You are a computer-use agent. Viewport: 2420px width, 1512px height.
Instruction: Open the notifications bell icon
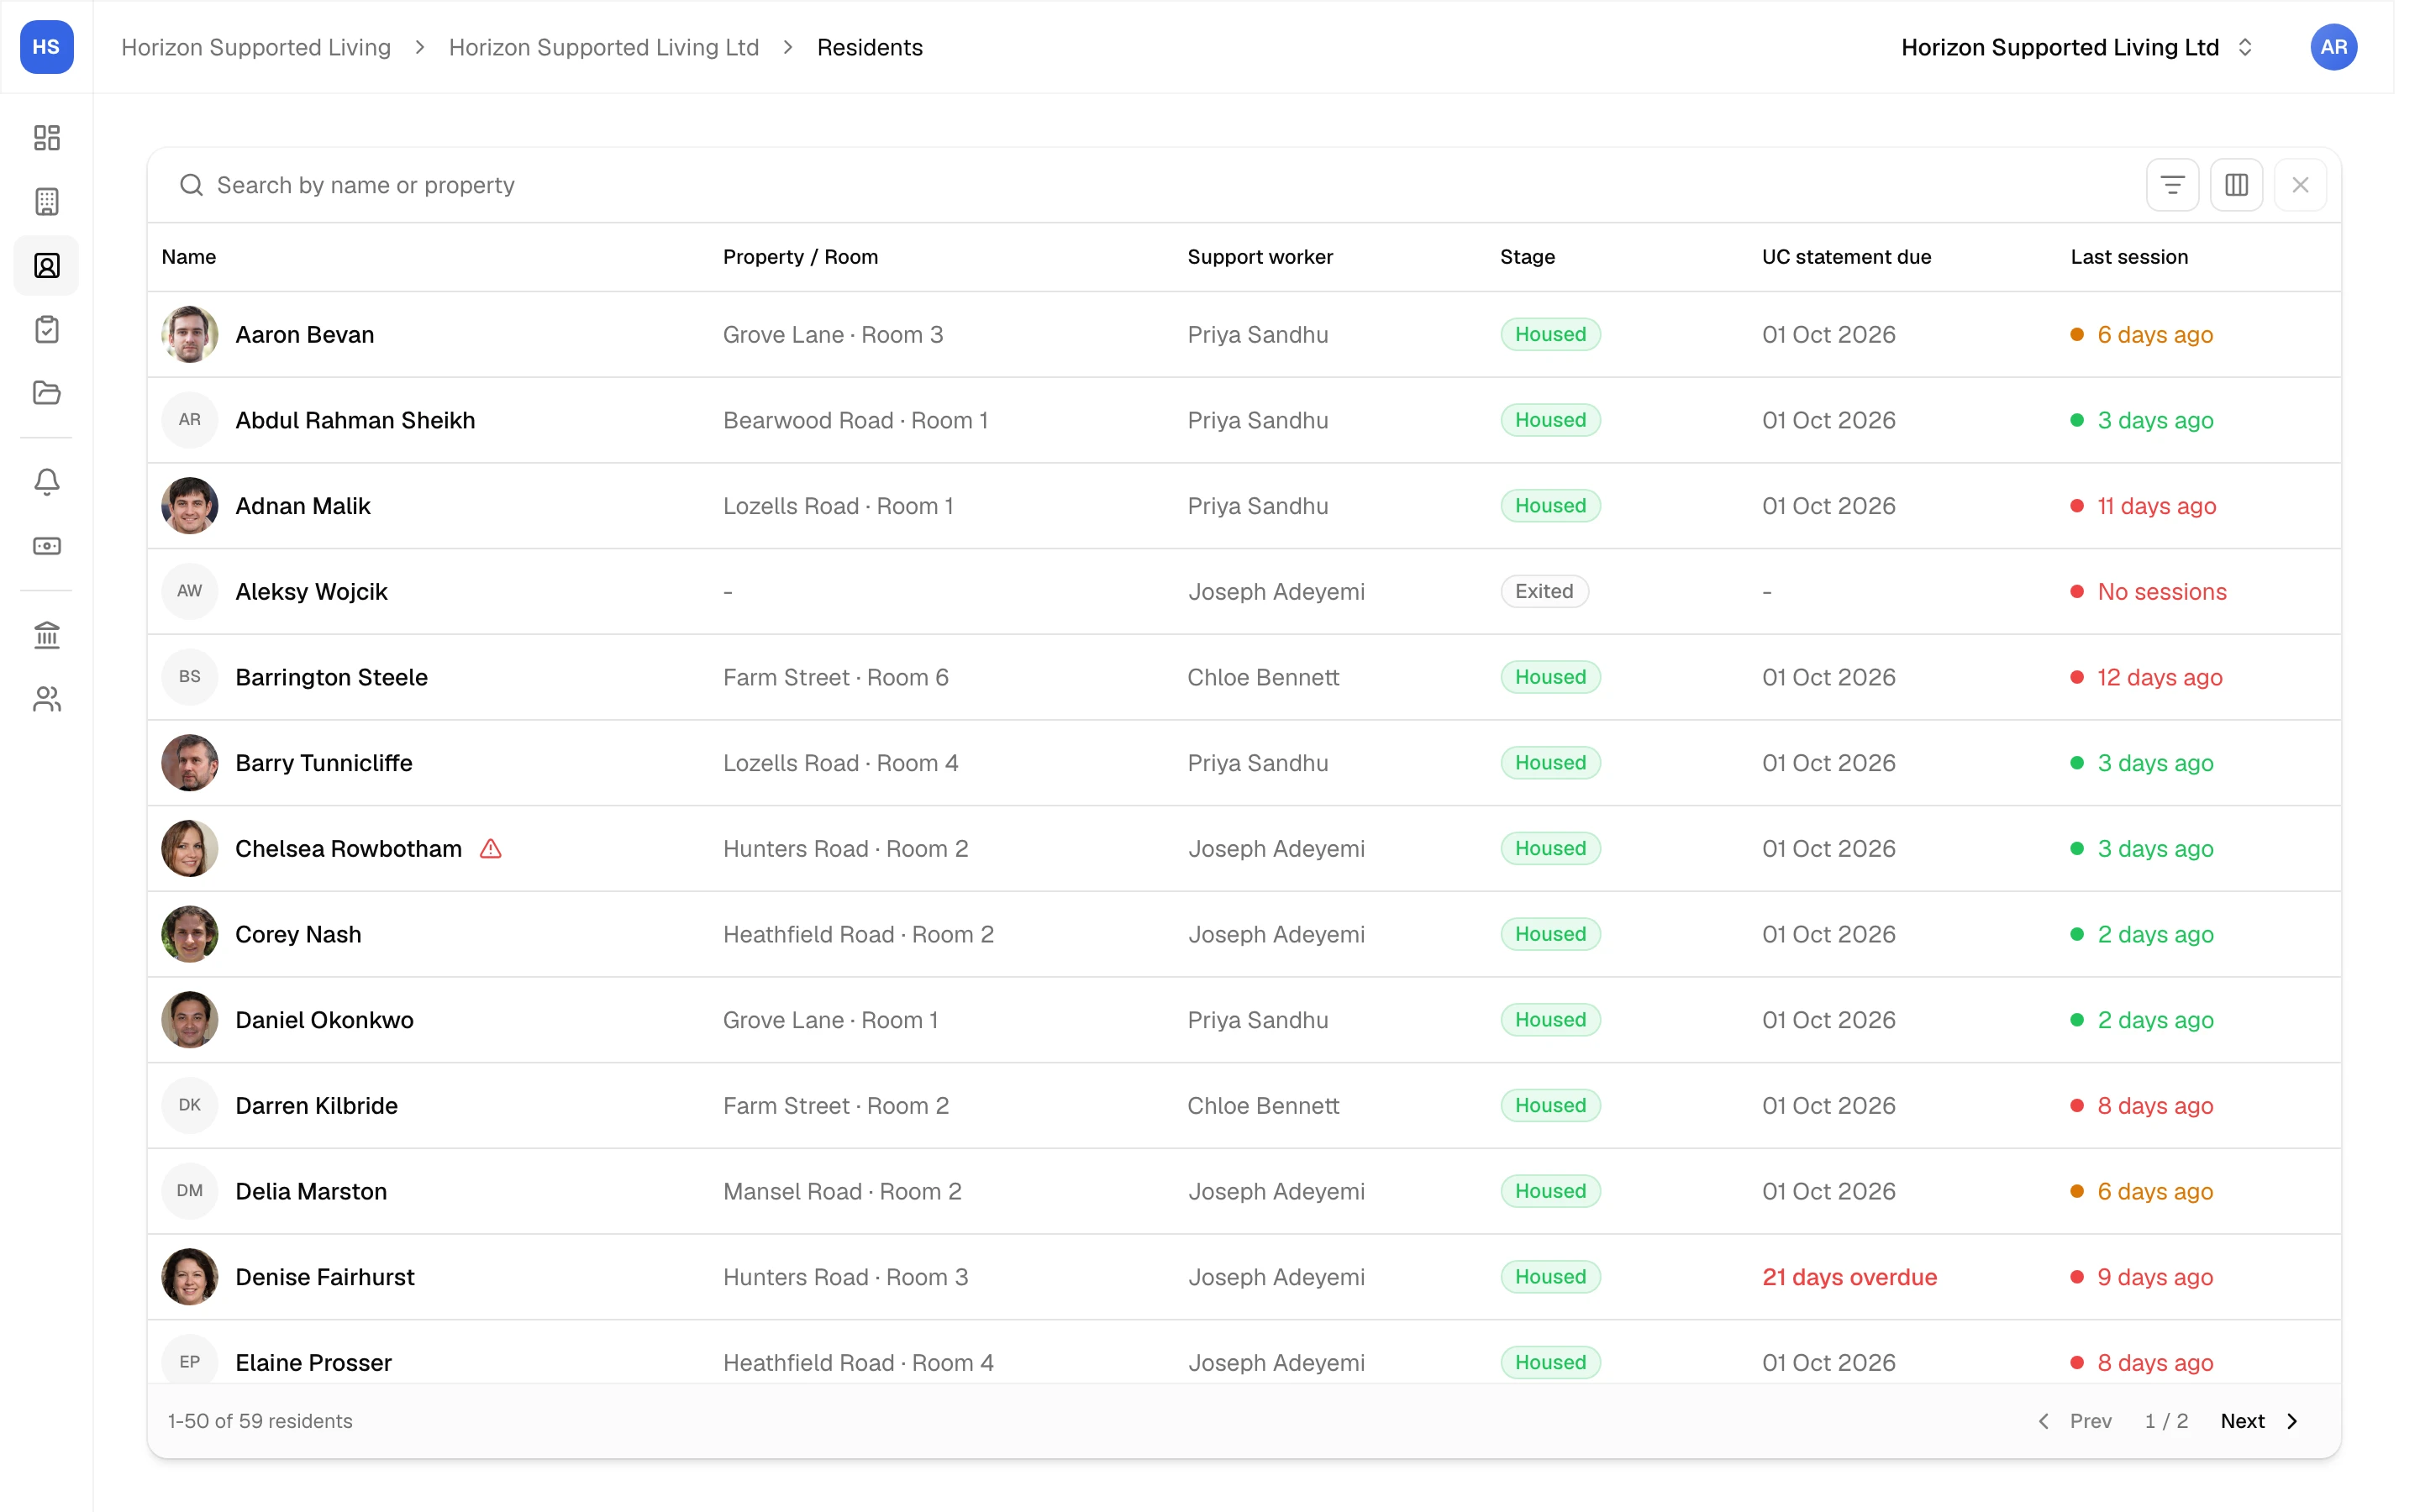click(x=47, y=482)
